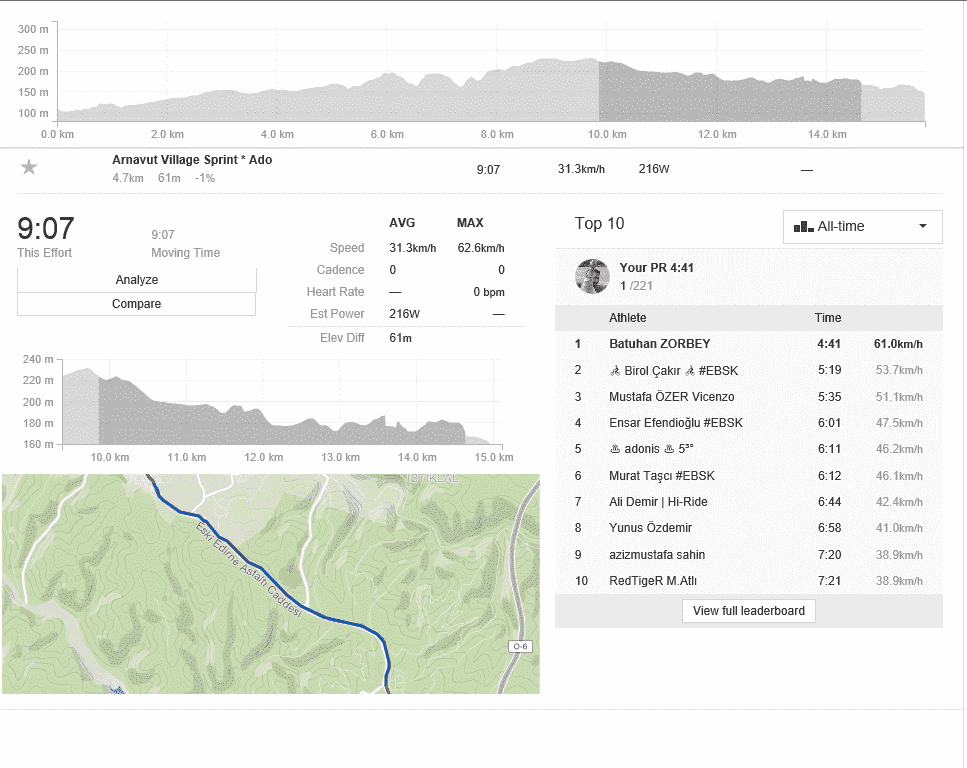Screen dimensions: 967x768
Task: Open Yunus Özdemir's leaderboard entry
Action: point(650,528)
